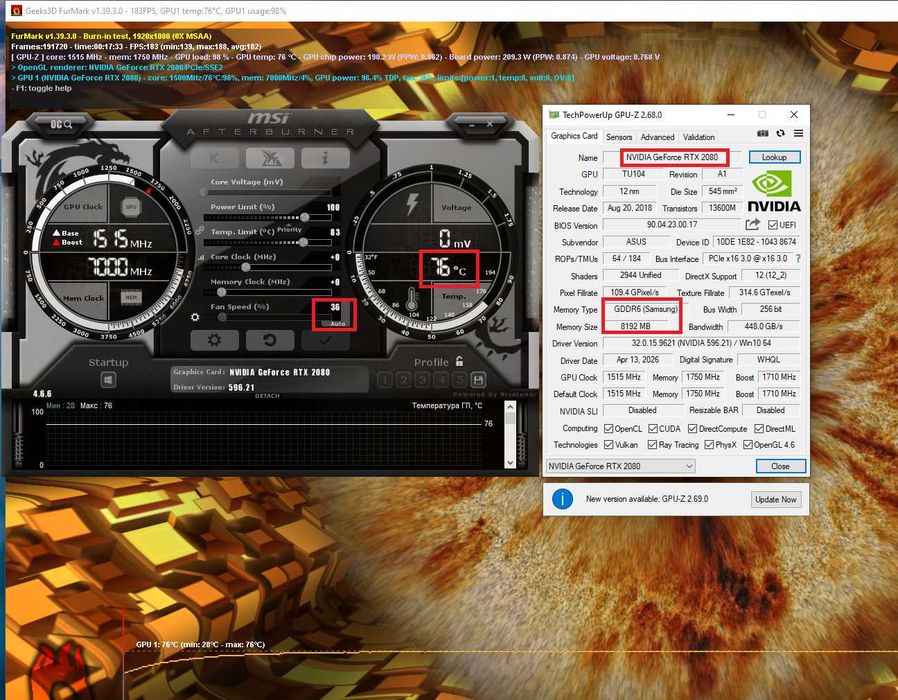Click the bus interface question mark icon
The image size is (898, 700).
pyautogui.click(x=798, y=258)
